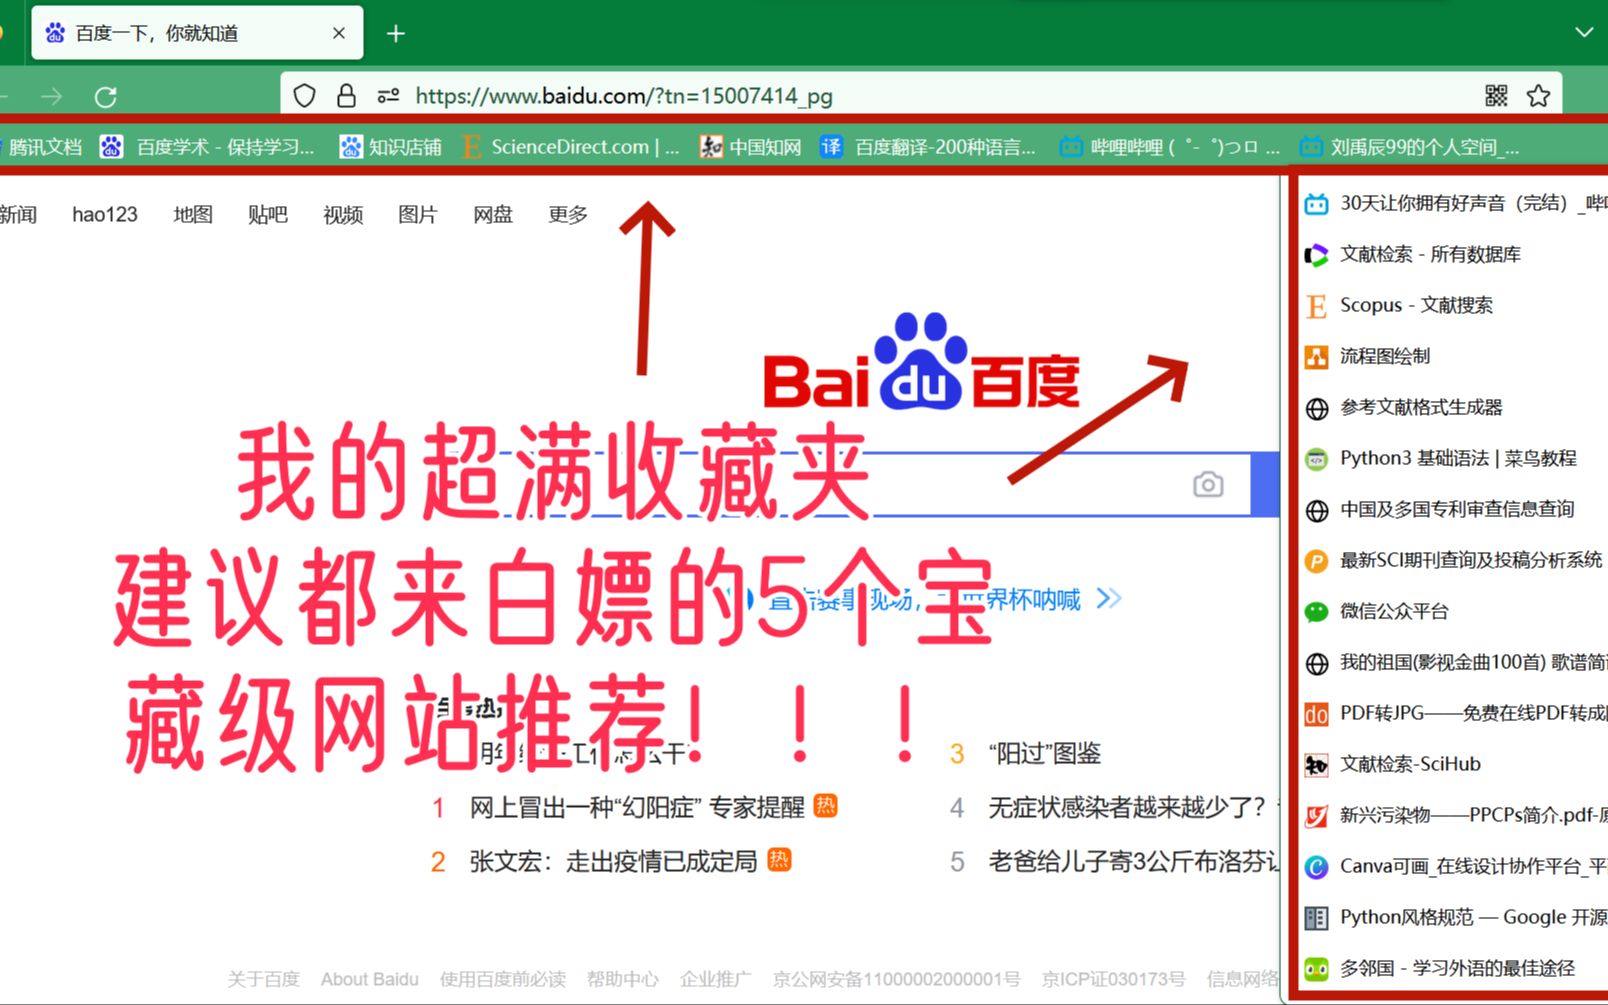Open the 世界杯呐喊 banner arrows

(x=1109, y=599)
